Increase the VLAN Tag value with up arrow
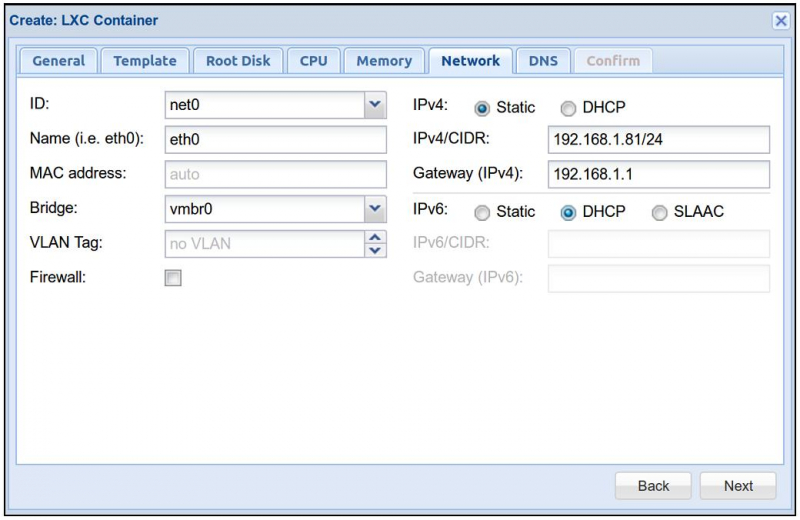This screenshot has height=520, width=800. [x=375, y=238]
